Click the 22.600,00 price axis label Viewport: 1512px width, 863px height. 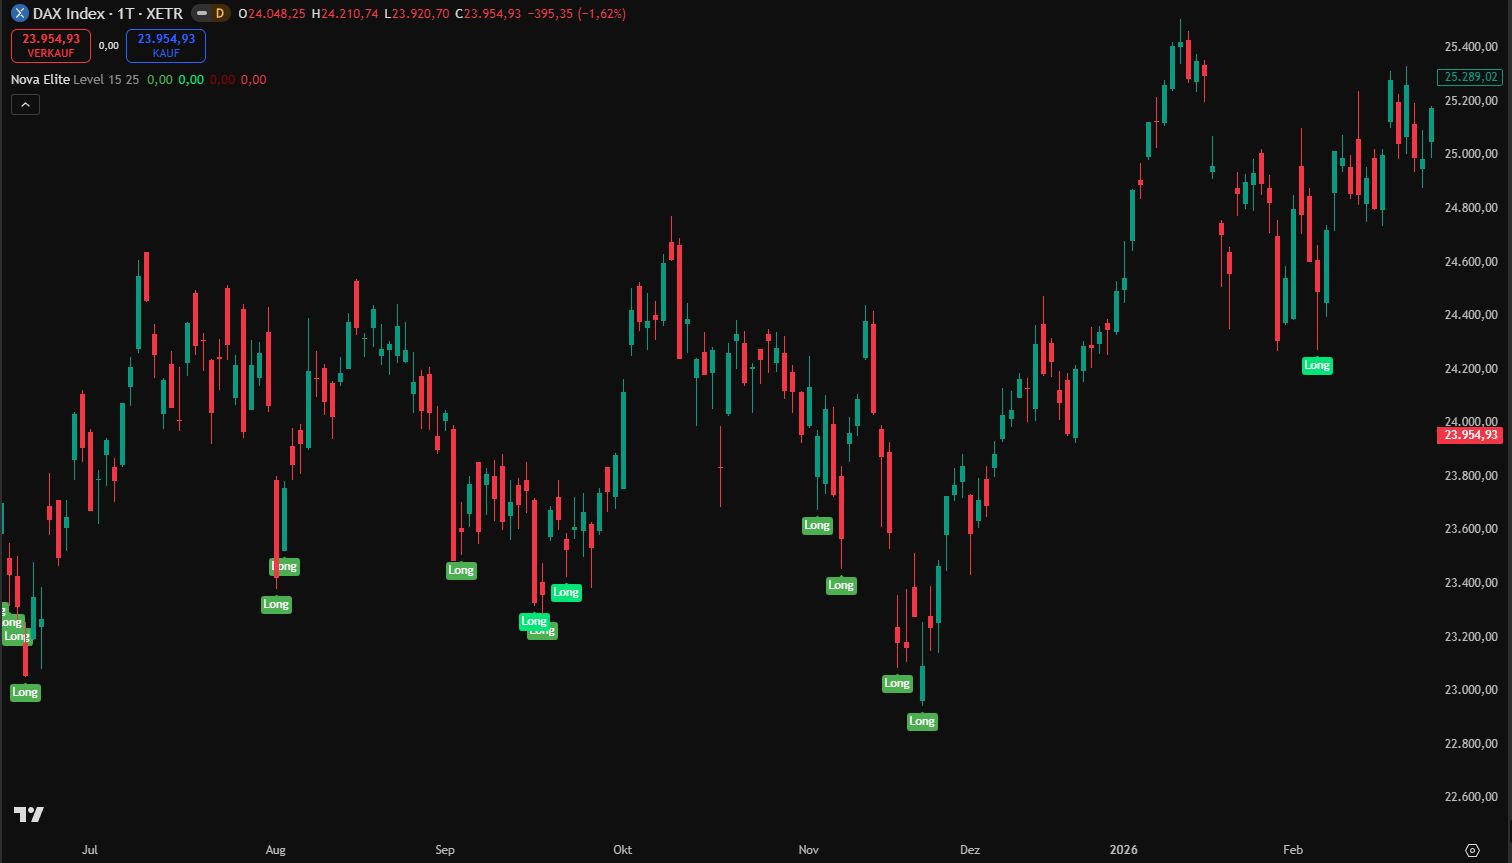1471,797
